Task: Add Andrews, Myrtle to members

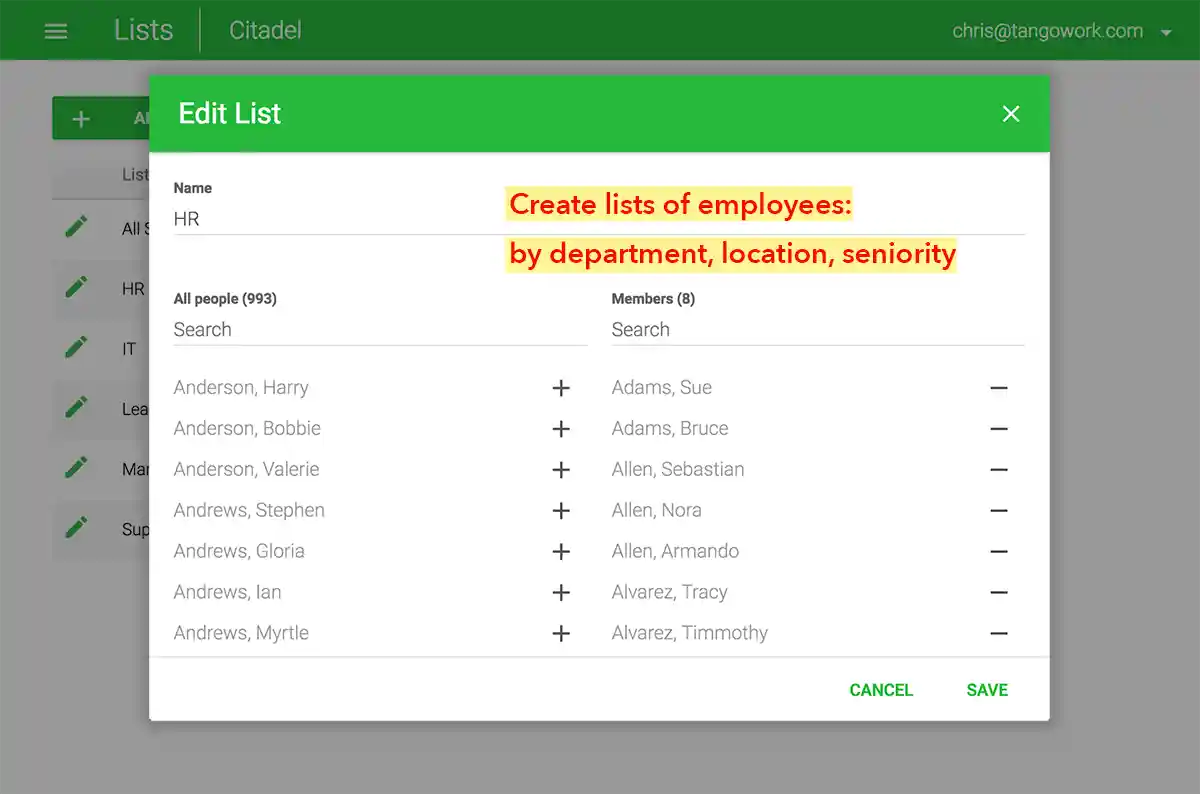Action: point(561,634)
